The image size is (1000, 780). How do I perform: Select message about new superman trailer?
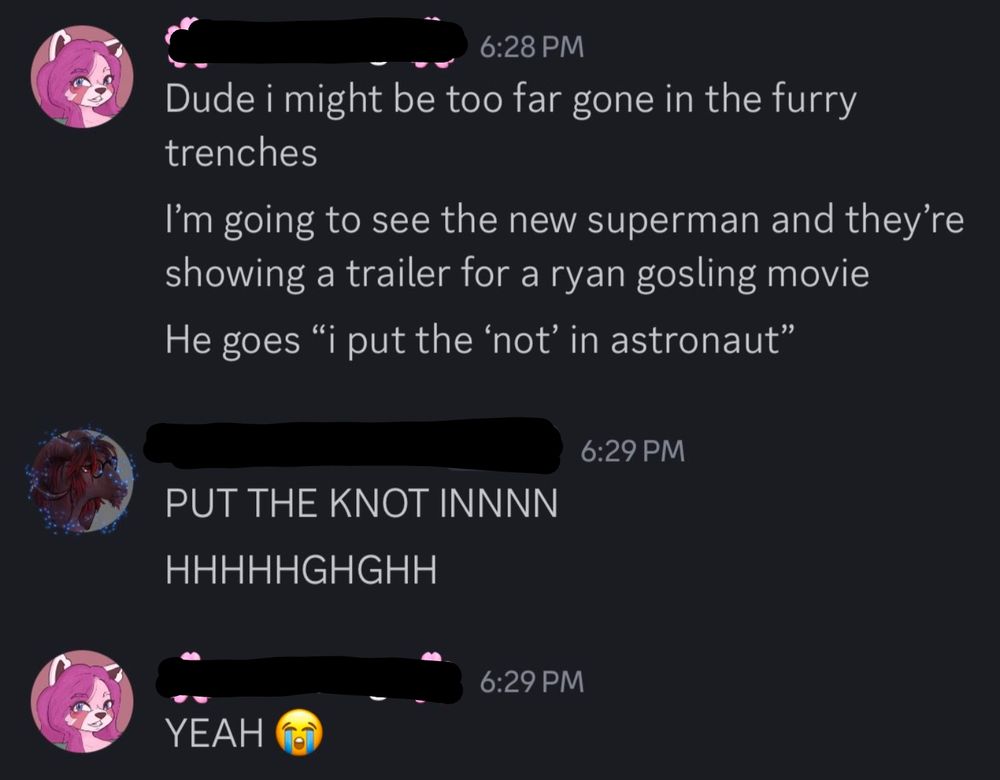[564, 246]
